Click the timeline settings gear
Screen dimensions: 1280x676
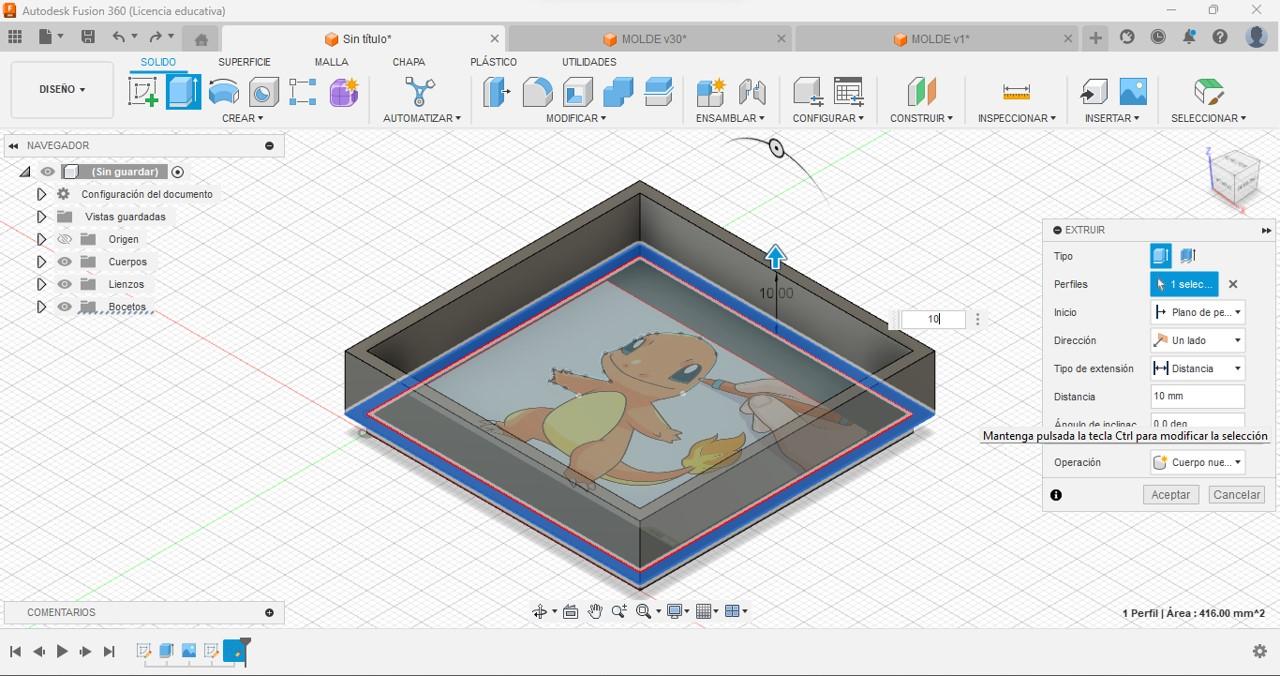1259,651
